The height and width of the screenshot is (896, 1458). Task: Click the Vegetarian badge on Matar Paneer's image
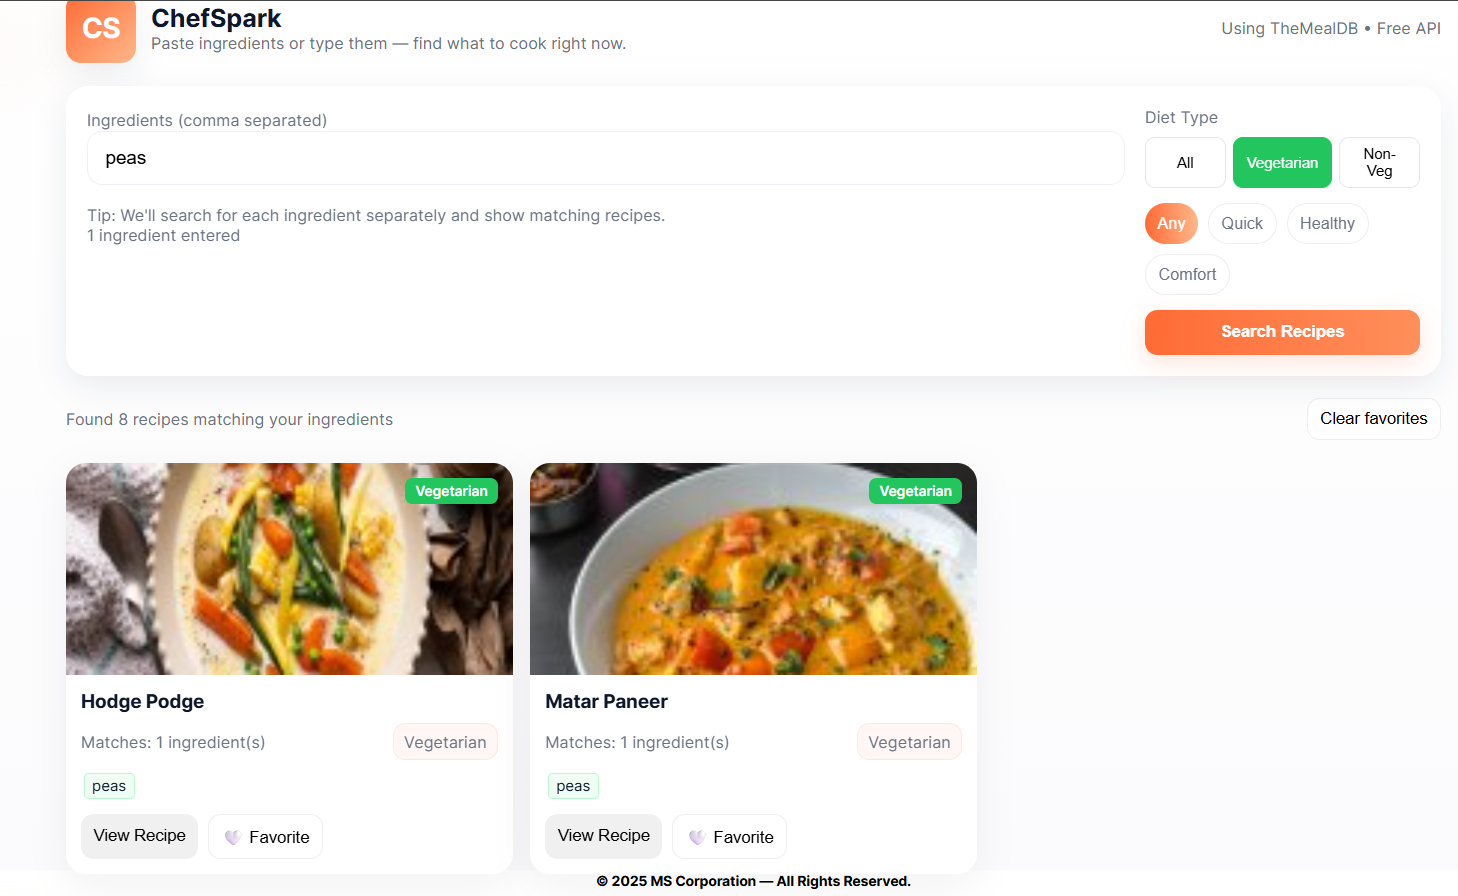pyautogui.click(x=915, y=491)
